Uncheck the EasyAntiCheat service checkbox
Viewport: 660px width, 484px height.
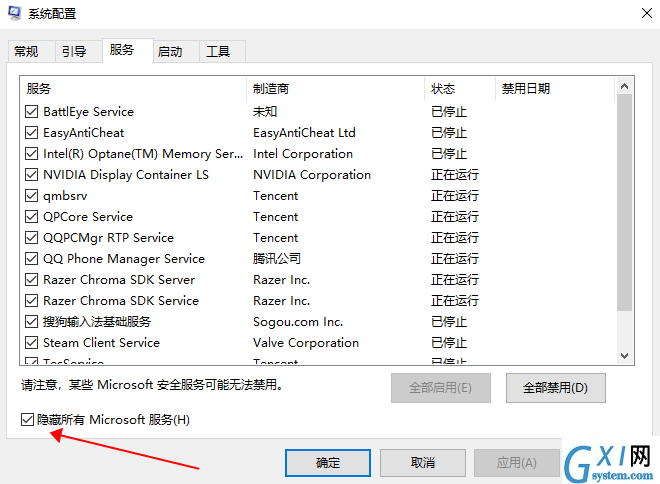tap(32, 133)
